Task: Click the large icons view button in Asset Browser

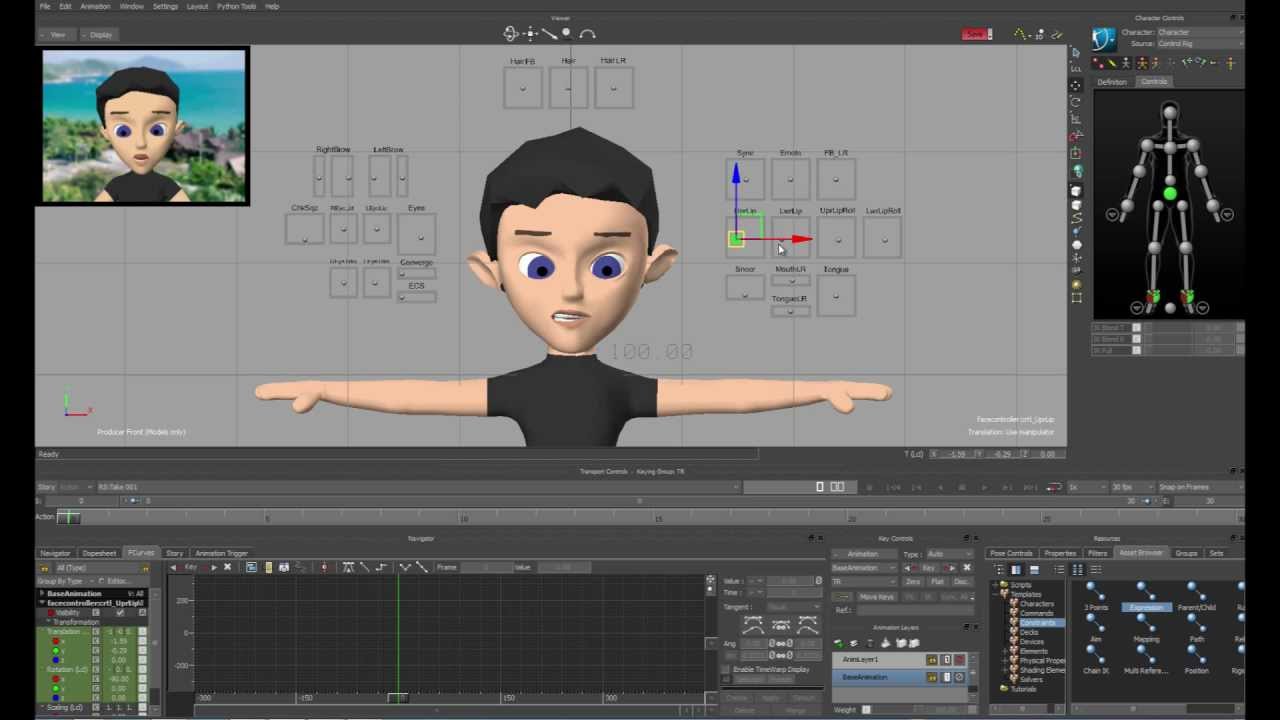Action: click(1078, 569)
